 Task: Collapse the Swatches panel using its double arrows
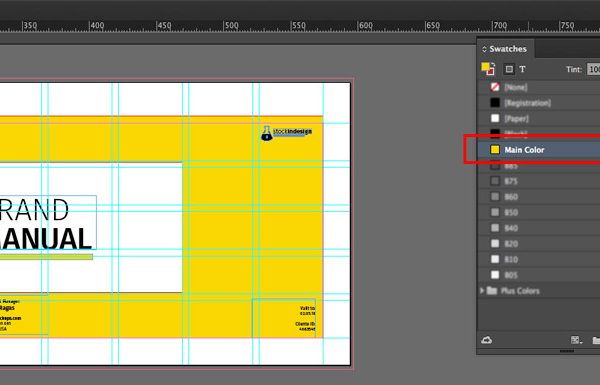(484, 49)
